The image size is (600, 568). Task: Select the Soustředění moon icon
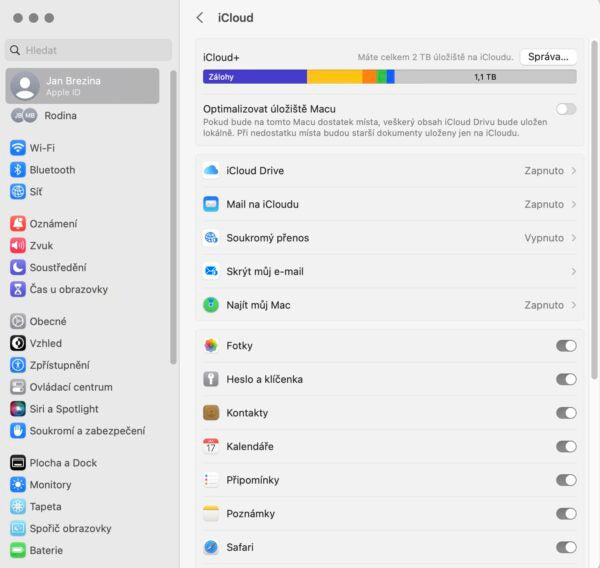[18, 267]
